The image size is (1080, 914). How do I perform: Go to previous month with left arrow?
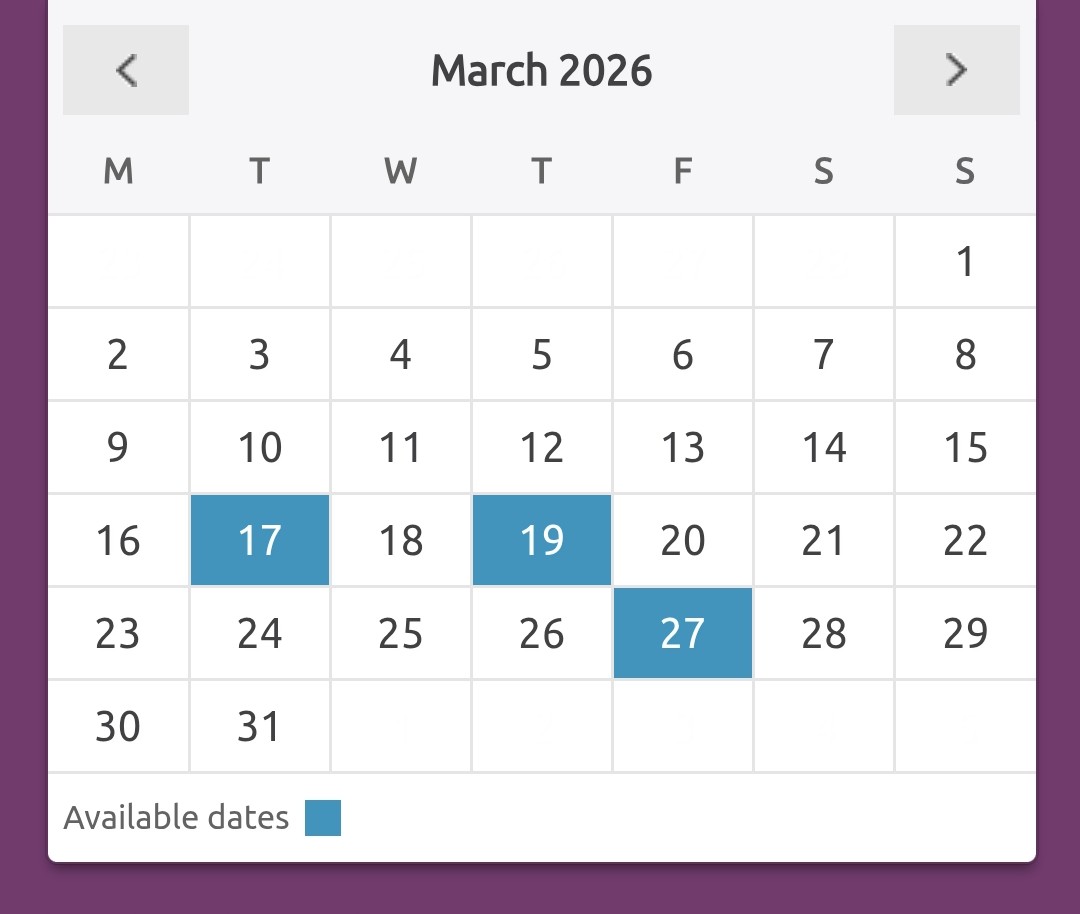click(126, 70)
